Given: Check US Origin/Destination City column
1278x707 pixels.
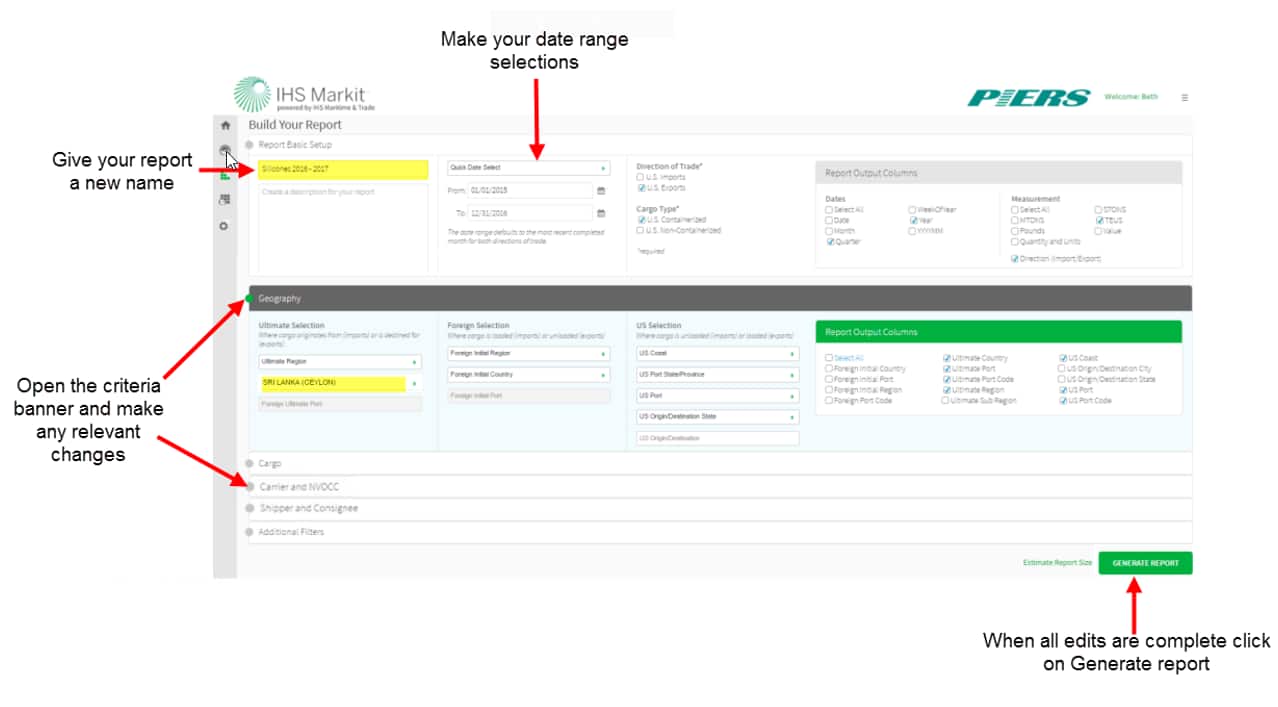Looking at the screenshot, I should [1063, 369].
